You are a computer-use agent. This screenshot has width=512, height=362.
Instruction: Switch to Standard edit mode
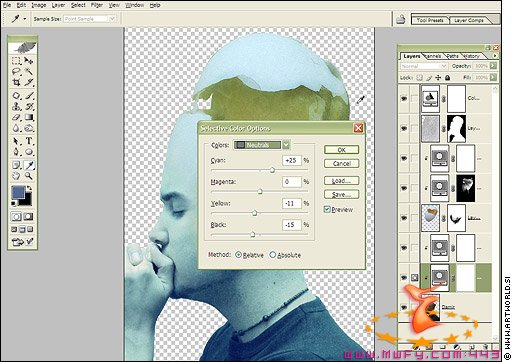[x=16, y=217]
